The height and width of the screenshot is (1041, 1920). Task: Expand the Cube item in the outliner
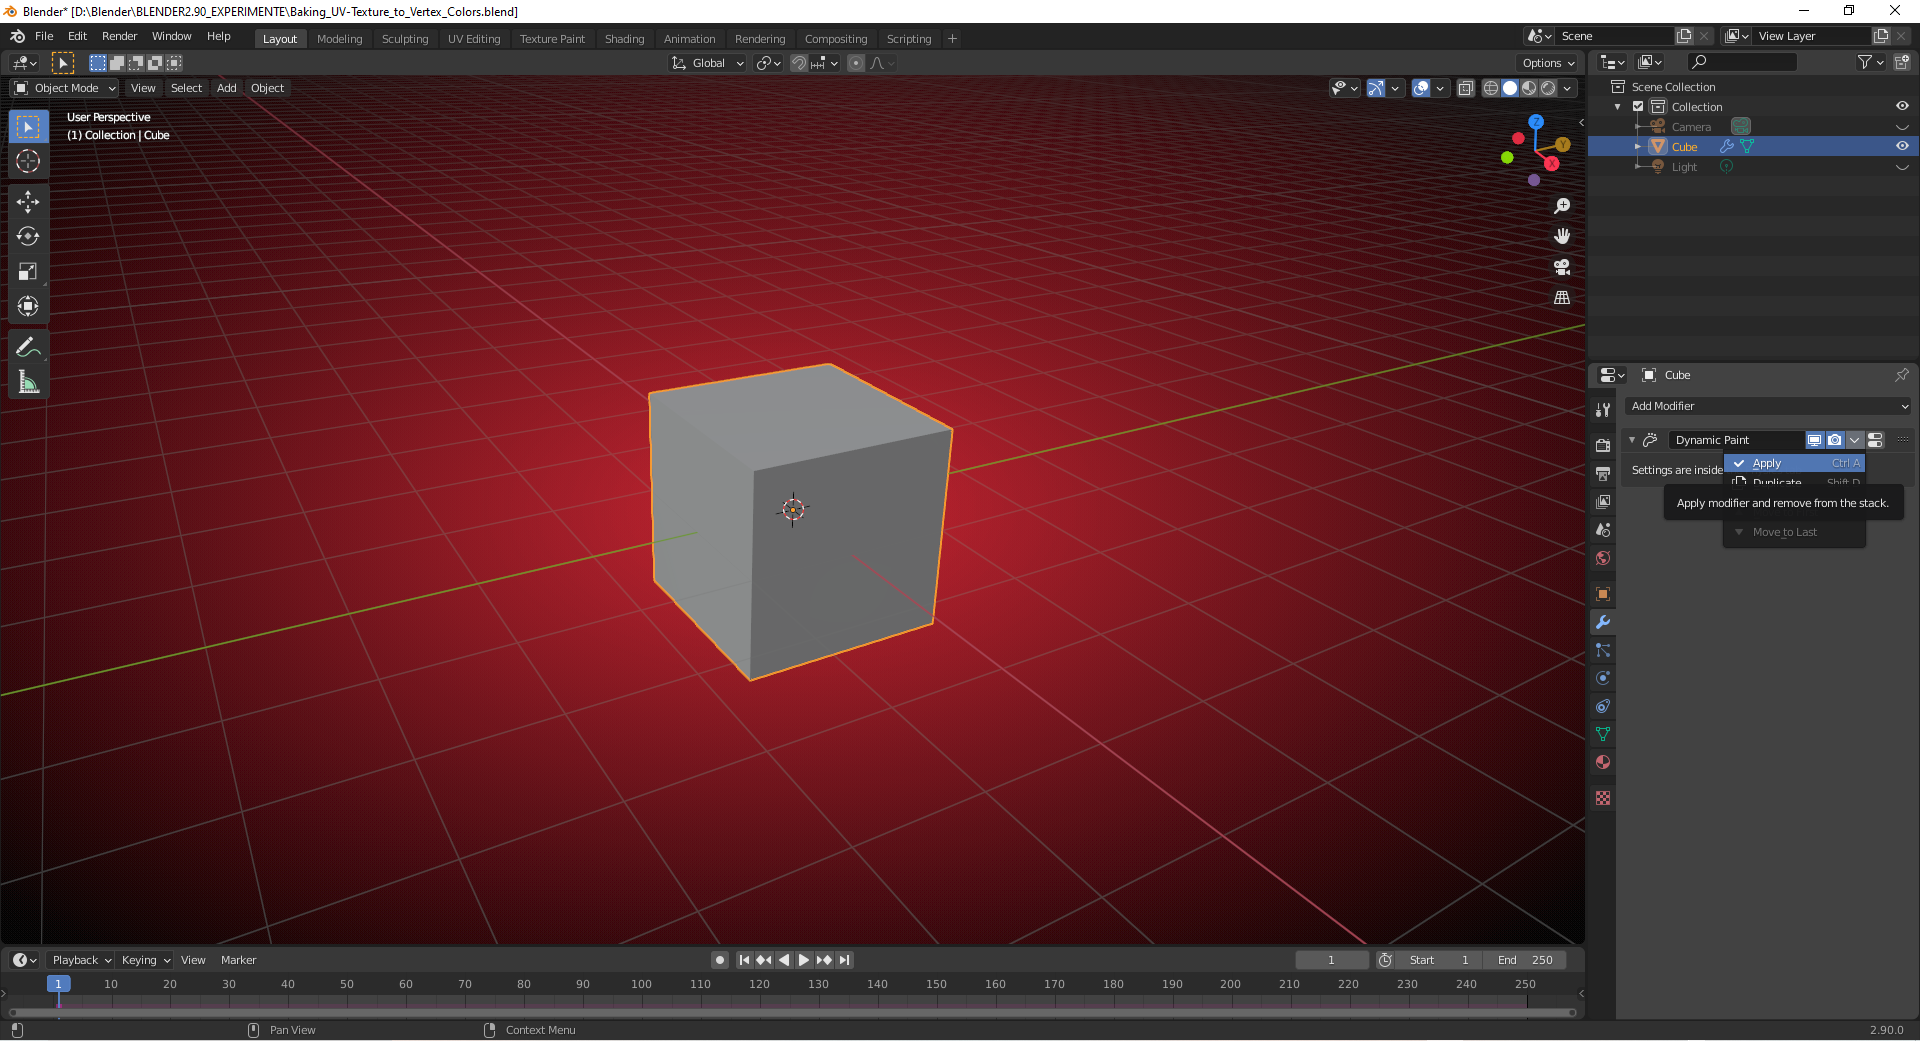1637,146
